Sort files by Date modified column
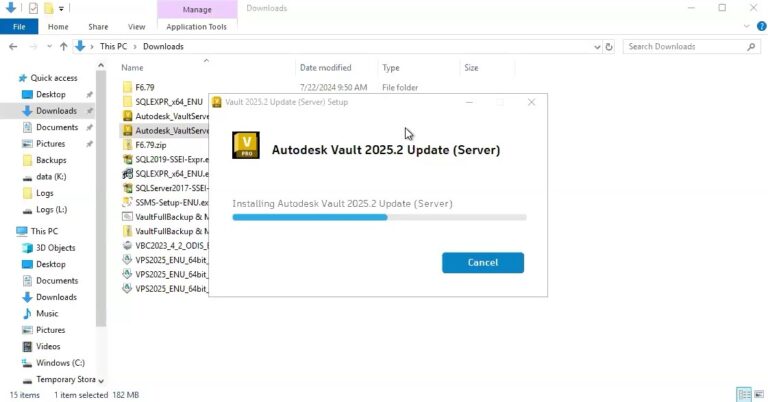Screen dimensions: 768x402 coord(325,68)
